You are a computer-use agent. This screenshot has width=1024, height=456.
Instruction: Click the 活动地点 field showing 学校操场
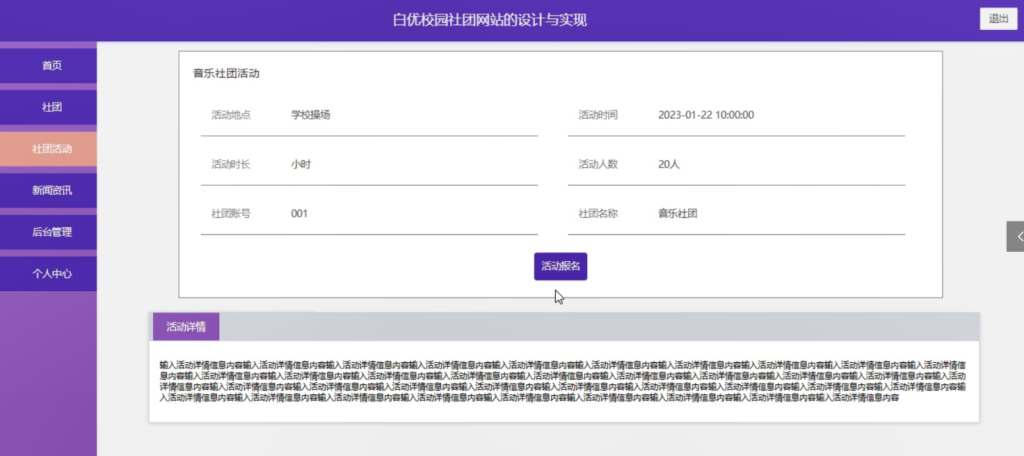369,116
